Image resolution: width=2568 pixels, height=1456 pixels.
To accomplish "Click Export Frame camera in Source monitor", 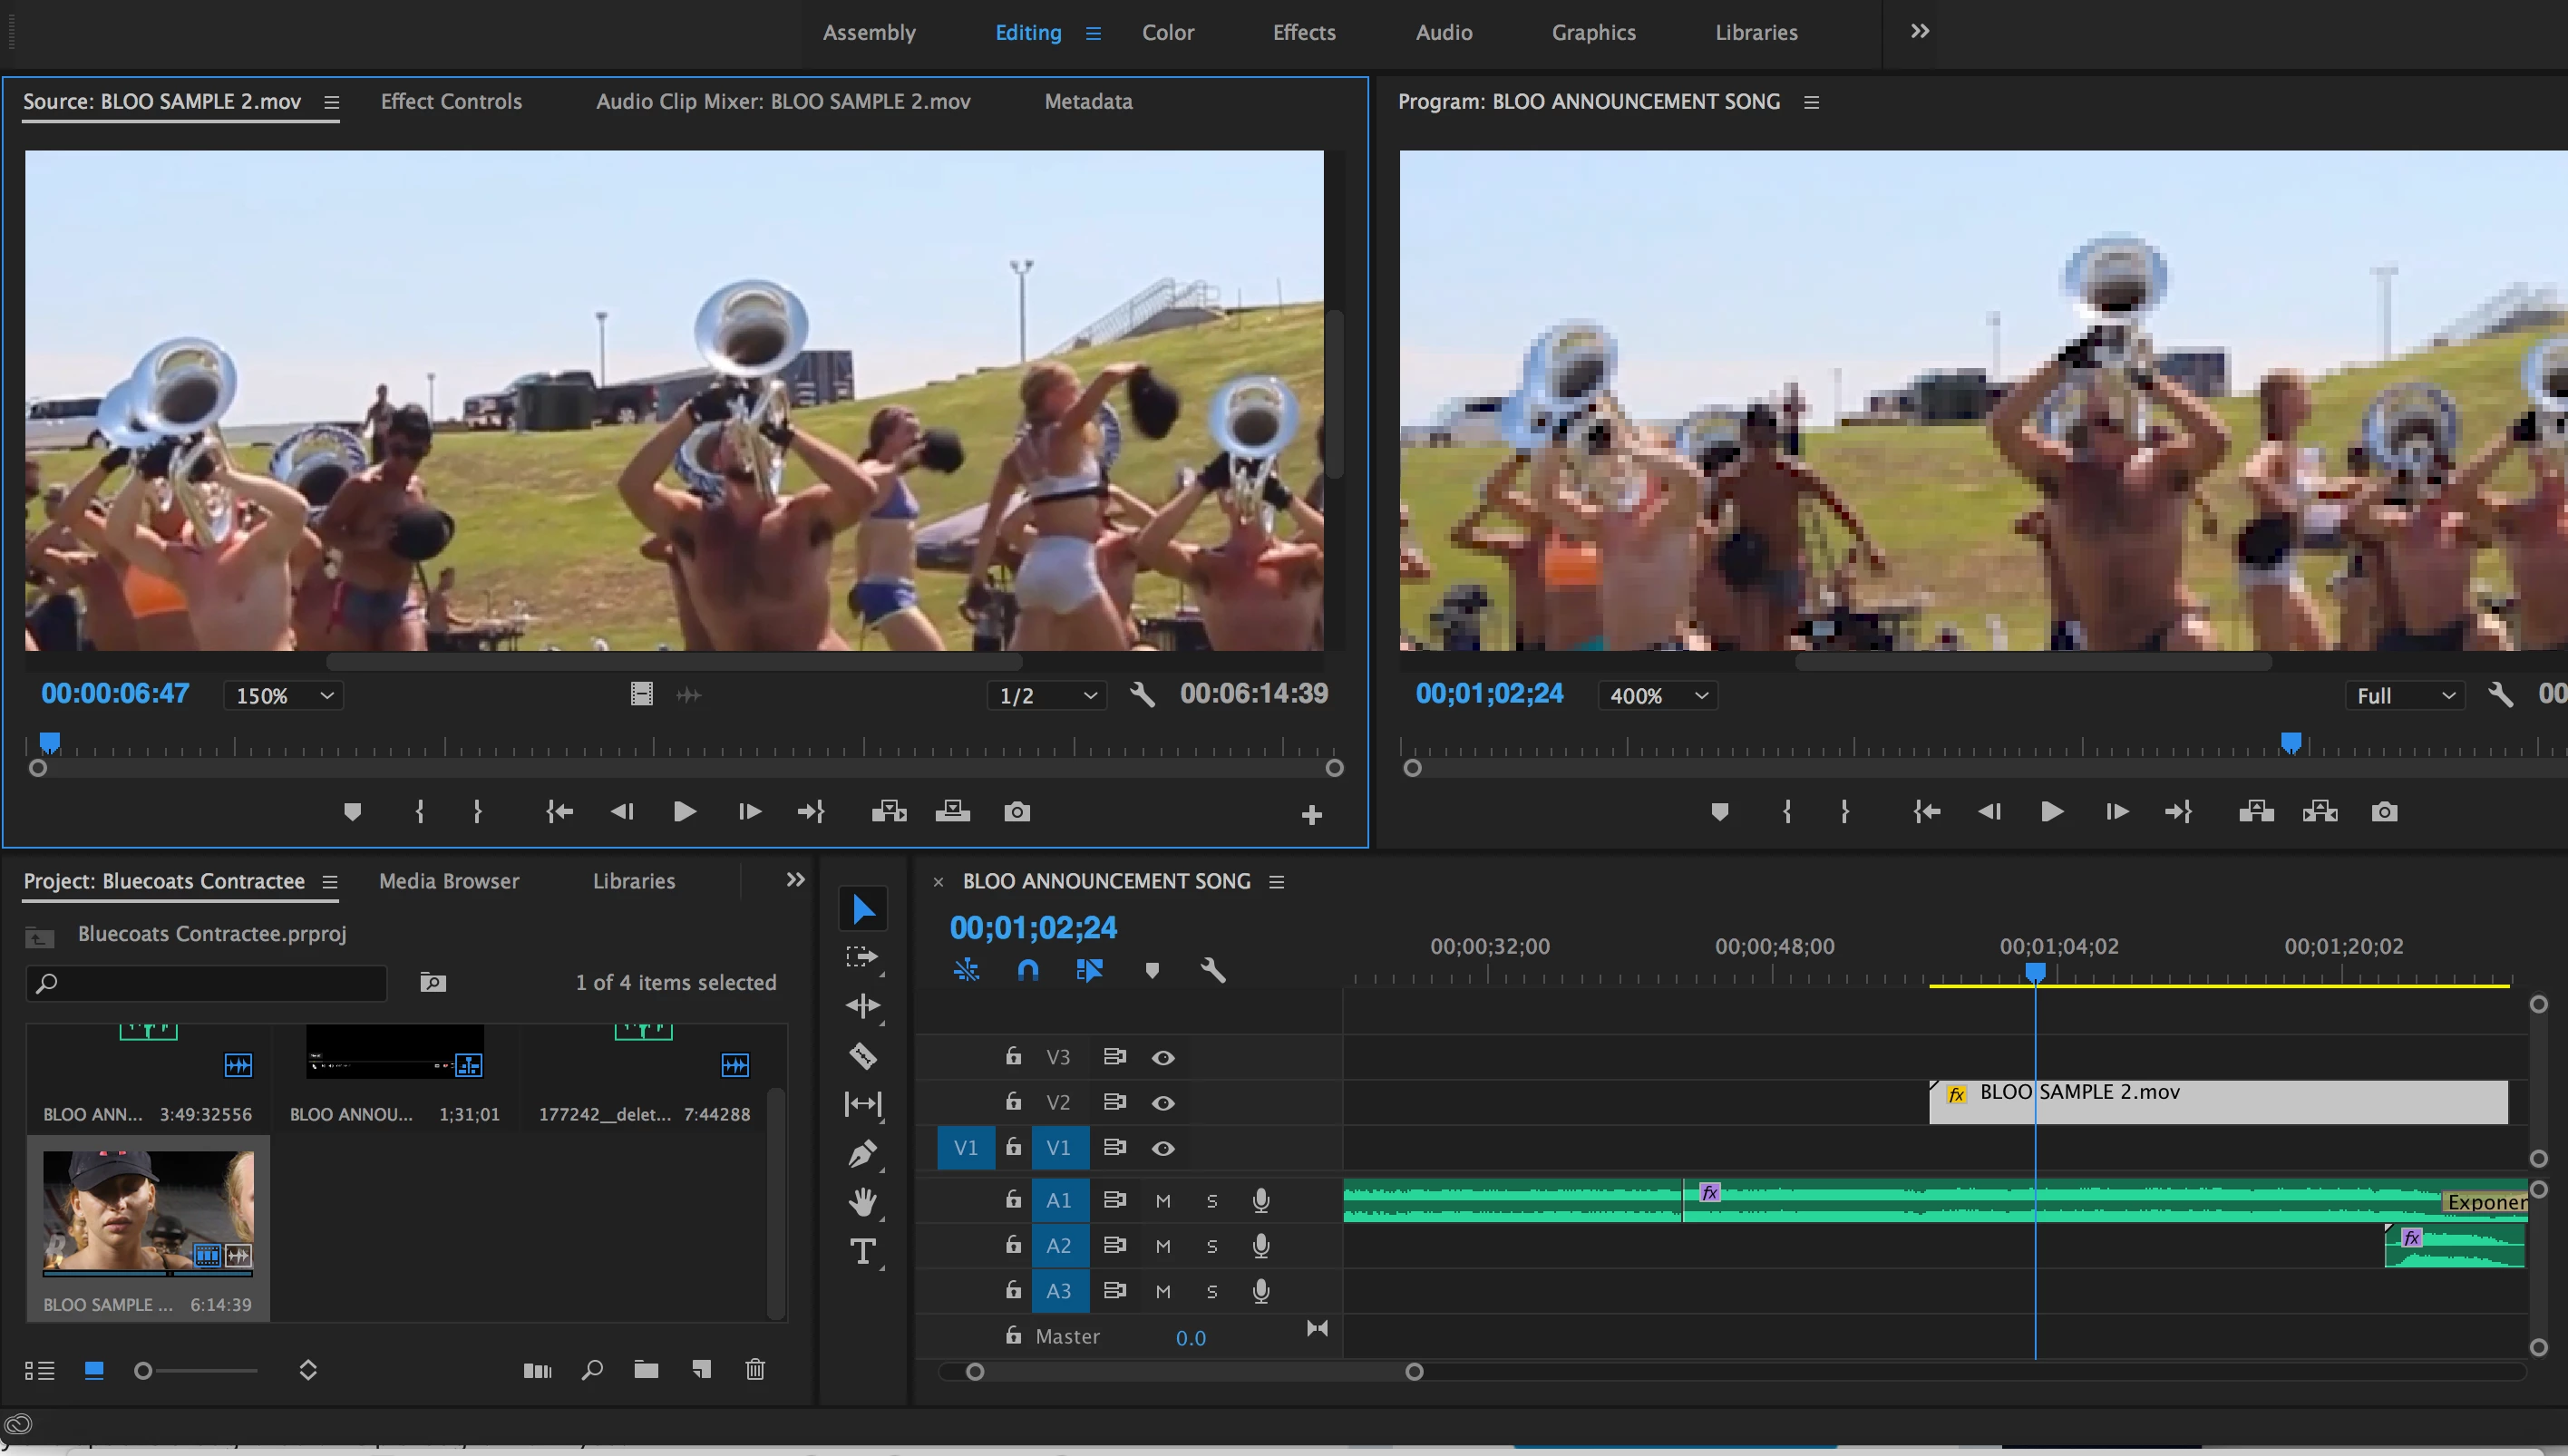I will 1017,812.
